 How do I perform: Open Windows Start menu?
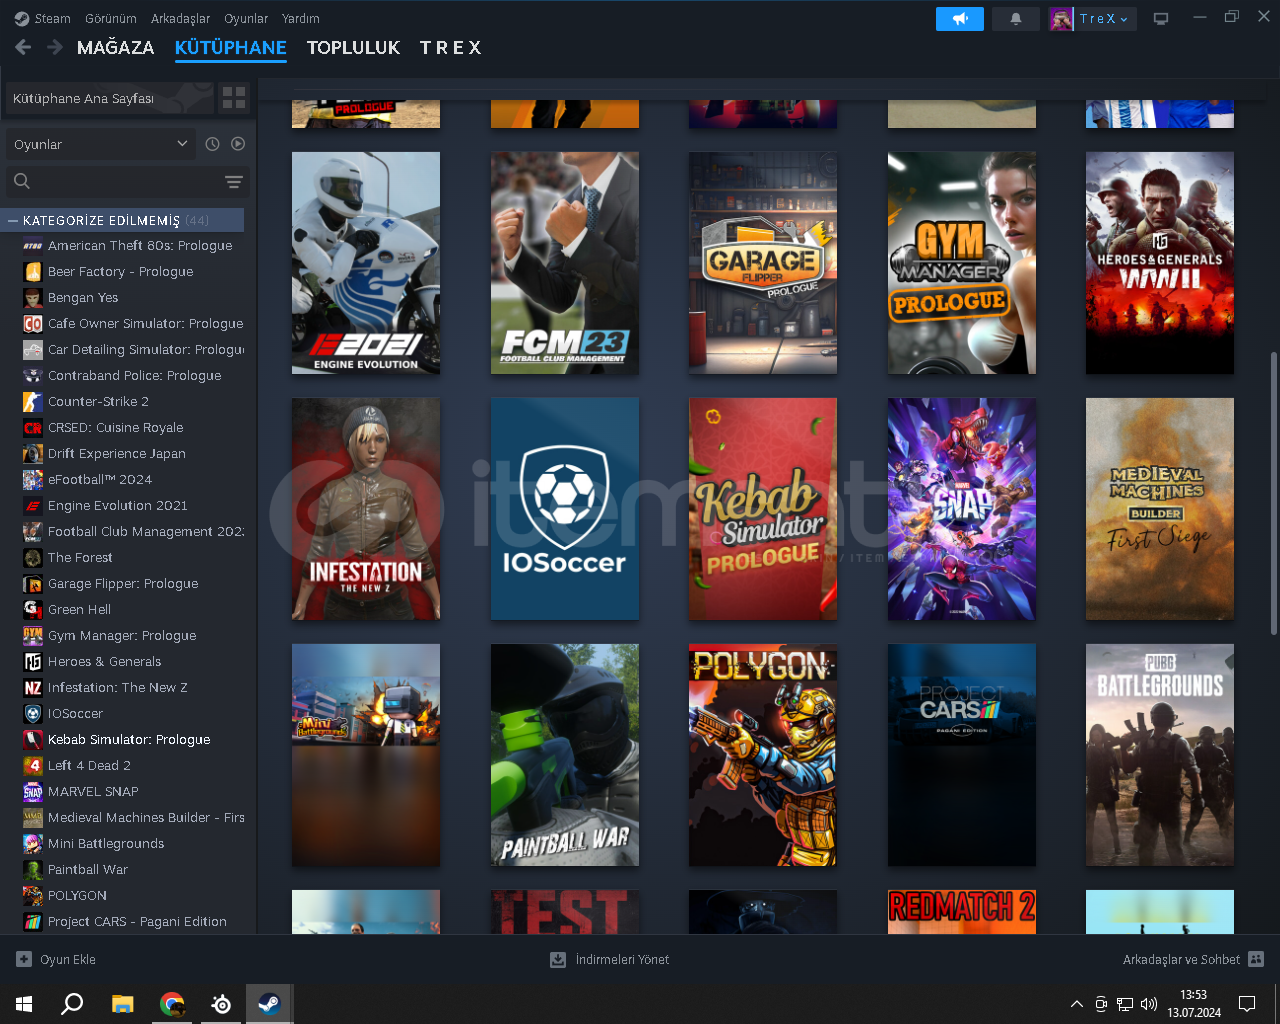tap(24, 1004)
